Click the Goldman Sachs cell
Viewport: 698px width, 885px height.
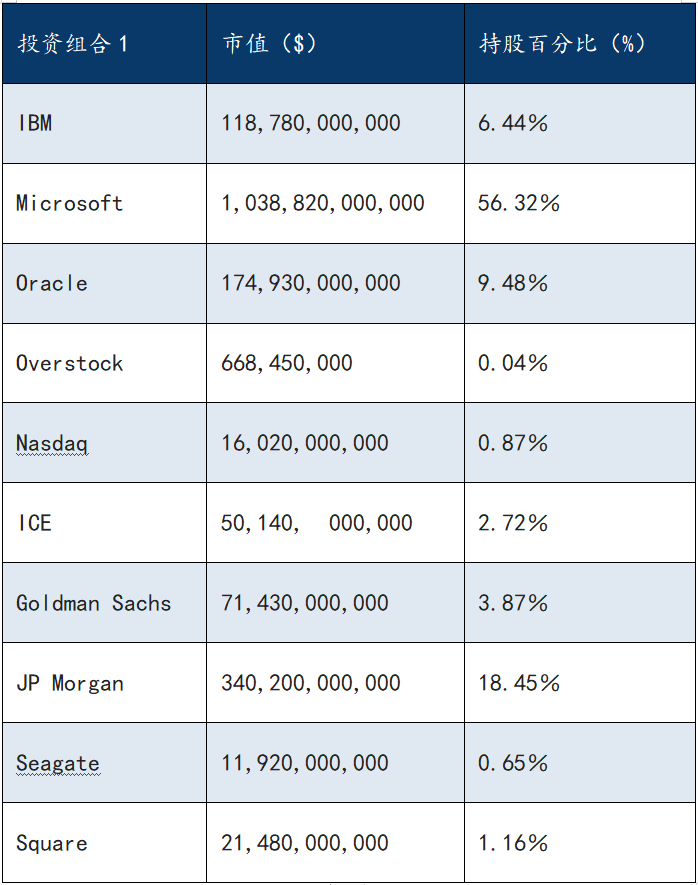94,604
